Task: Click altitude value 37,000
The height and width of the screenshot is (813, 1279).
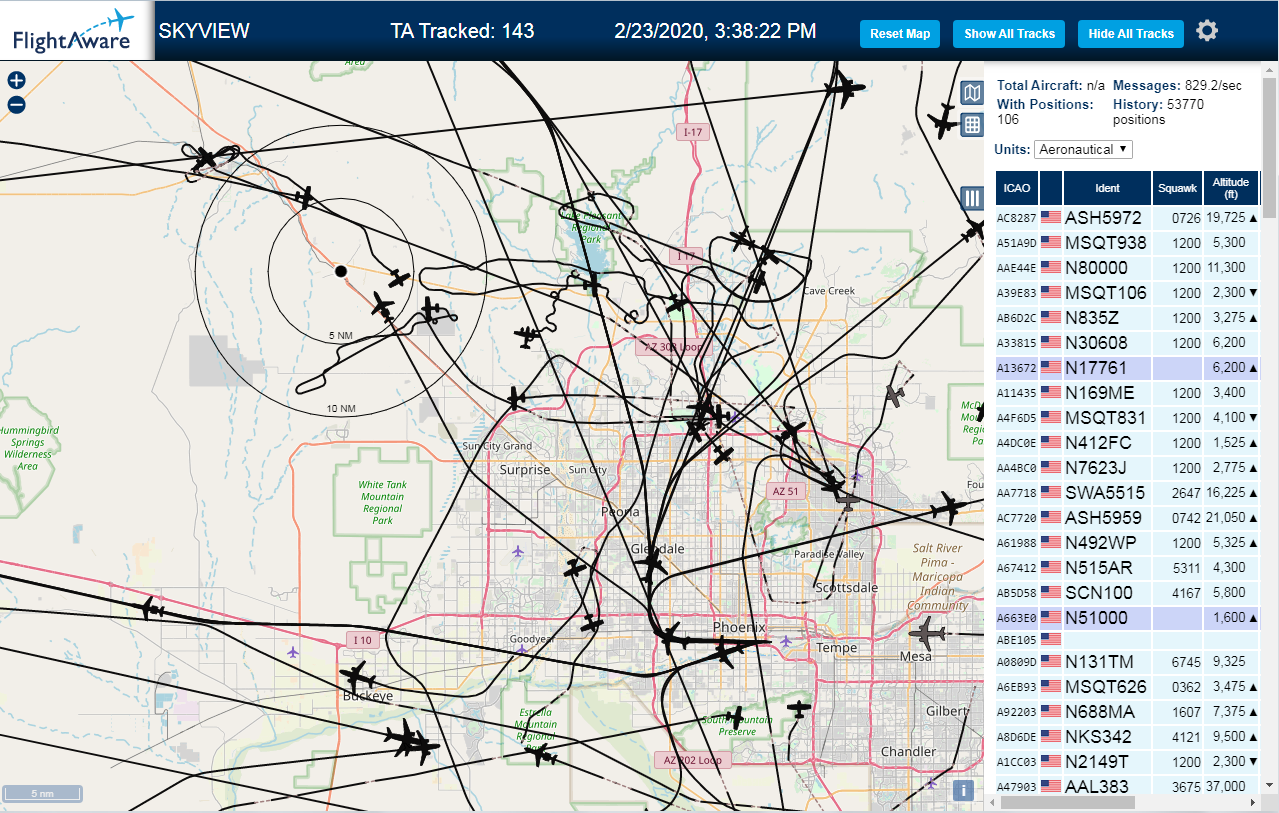Action: (1226, 787)
